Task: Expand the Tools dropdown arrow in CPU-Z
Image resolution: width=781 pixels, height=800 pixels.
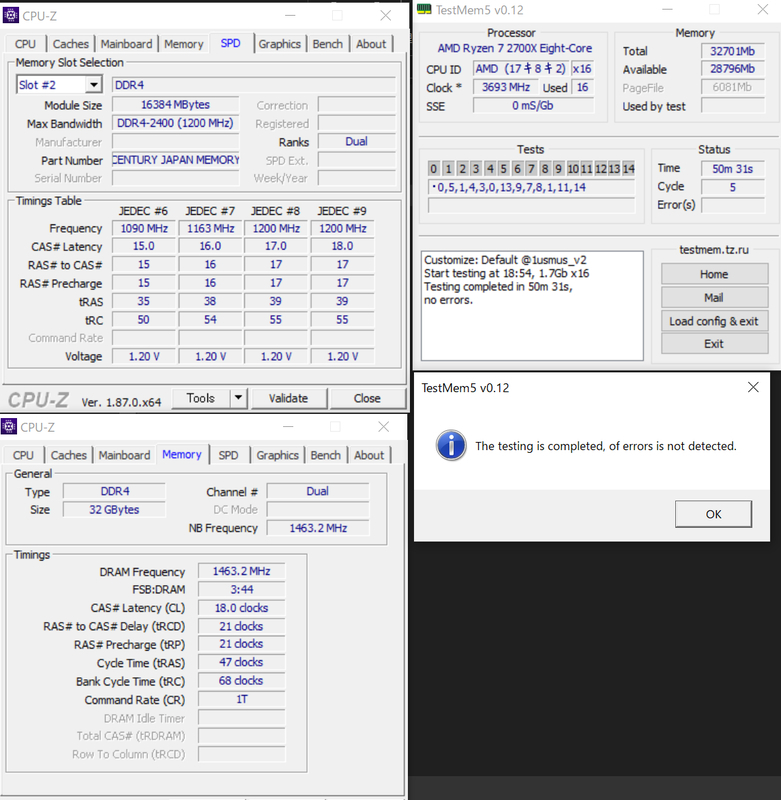Action: tap(238, 398)
